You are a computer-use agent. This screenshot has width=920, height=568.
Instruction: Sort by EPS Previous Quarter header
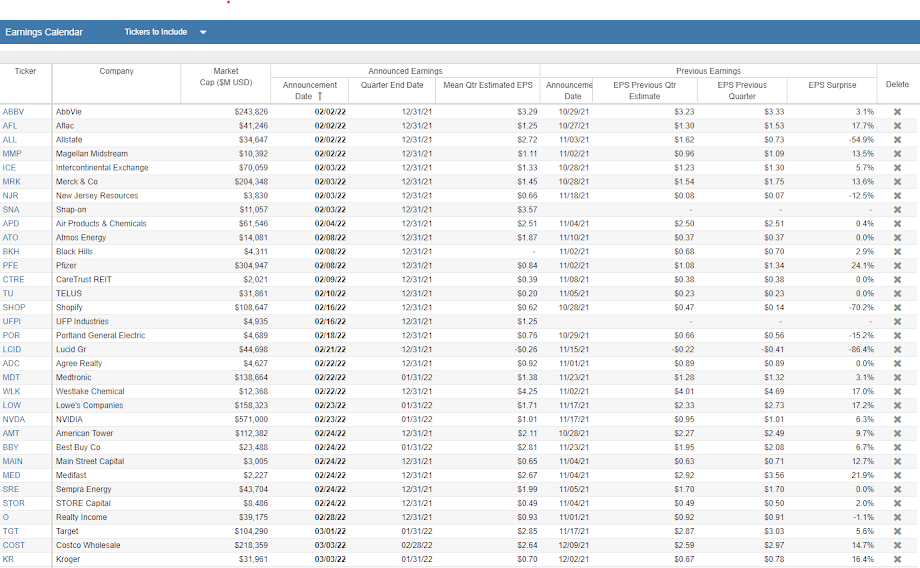[x=742, y=90]
